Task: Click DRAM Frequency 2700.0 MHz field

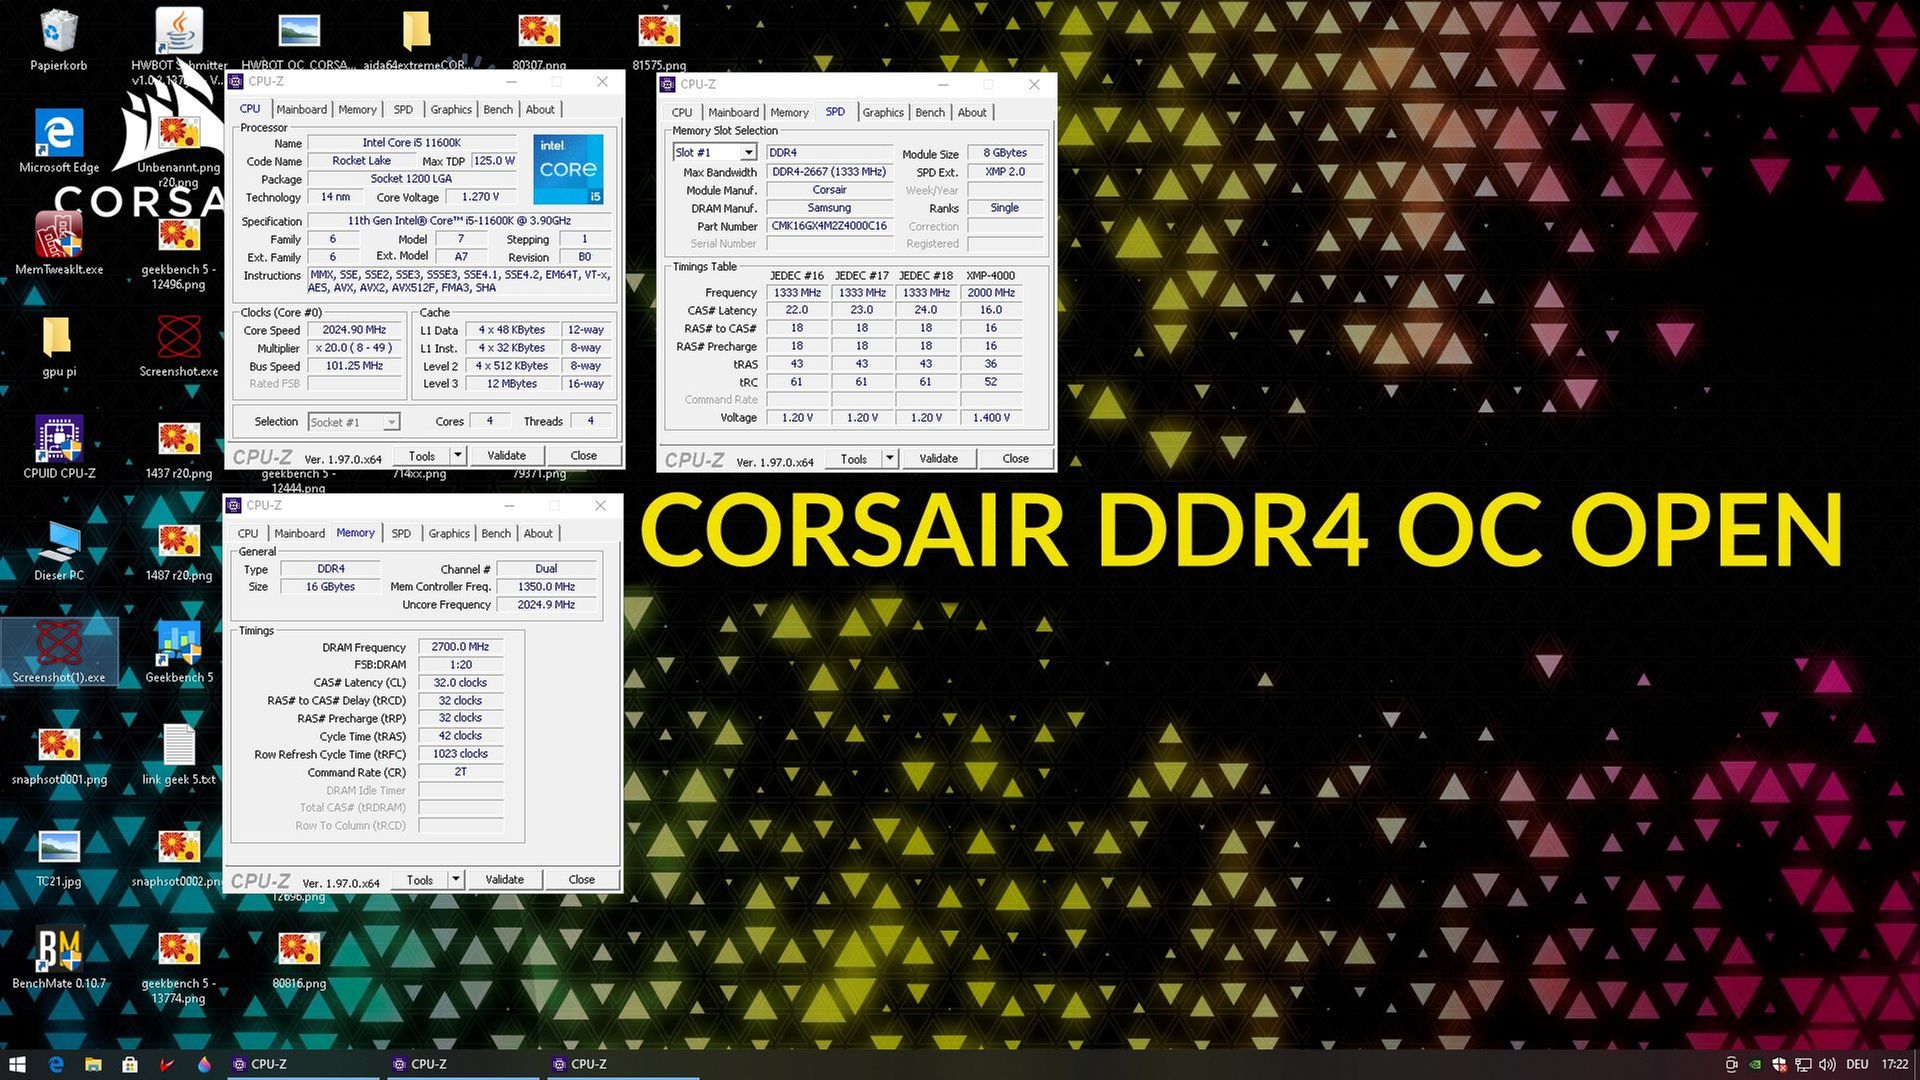Action: point(460,647)
